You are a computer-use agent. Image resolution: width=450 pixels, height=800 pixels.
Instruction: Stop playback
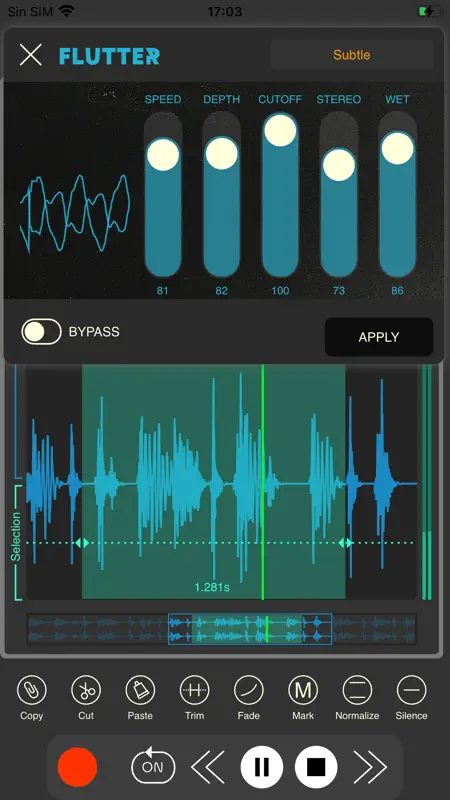(x=316, y=767)
